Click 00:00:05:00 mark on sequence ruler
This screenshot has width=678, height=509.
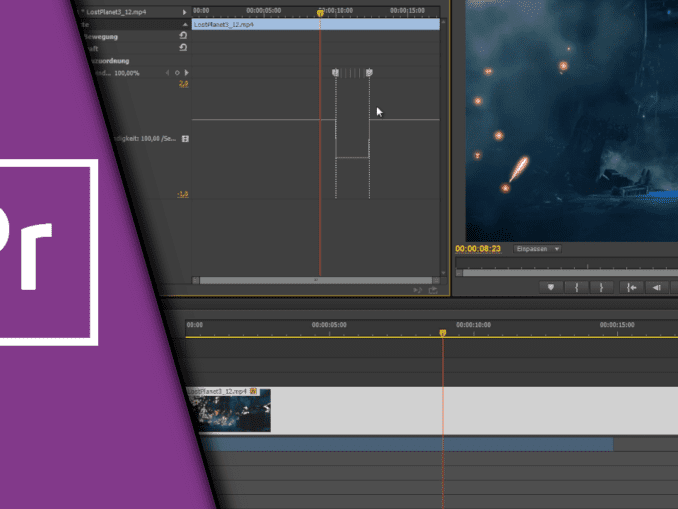pyautogui.click(x=329, y=325)
